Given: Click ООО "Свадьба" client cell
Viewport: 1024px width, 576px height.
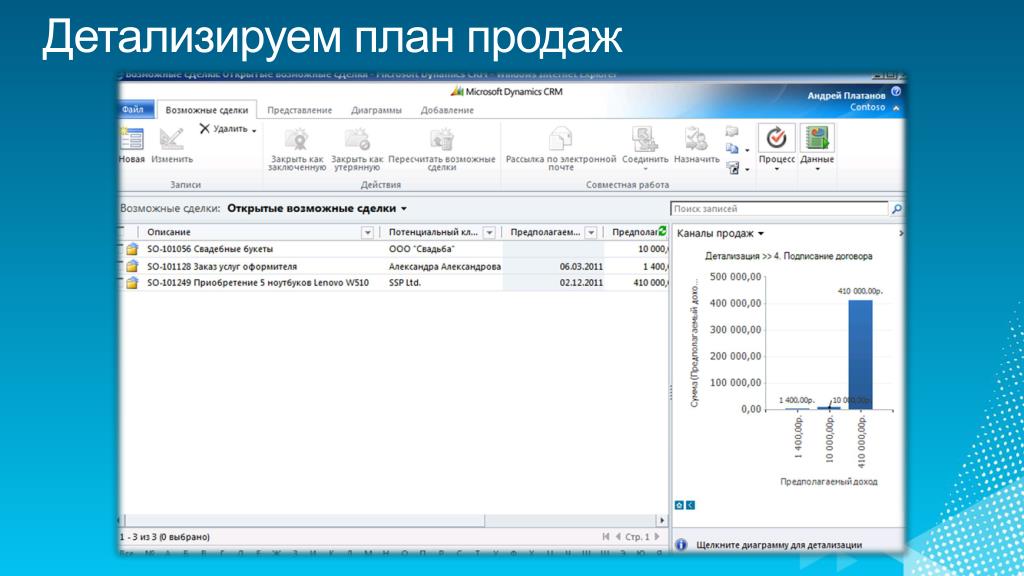Looking at the screenshot, I should (421, 249).
